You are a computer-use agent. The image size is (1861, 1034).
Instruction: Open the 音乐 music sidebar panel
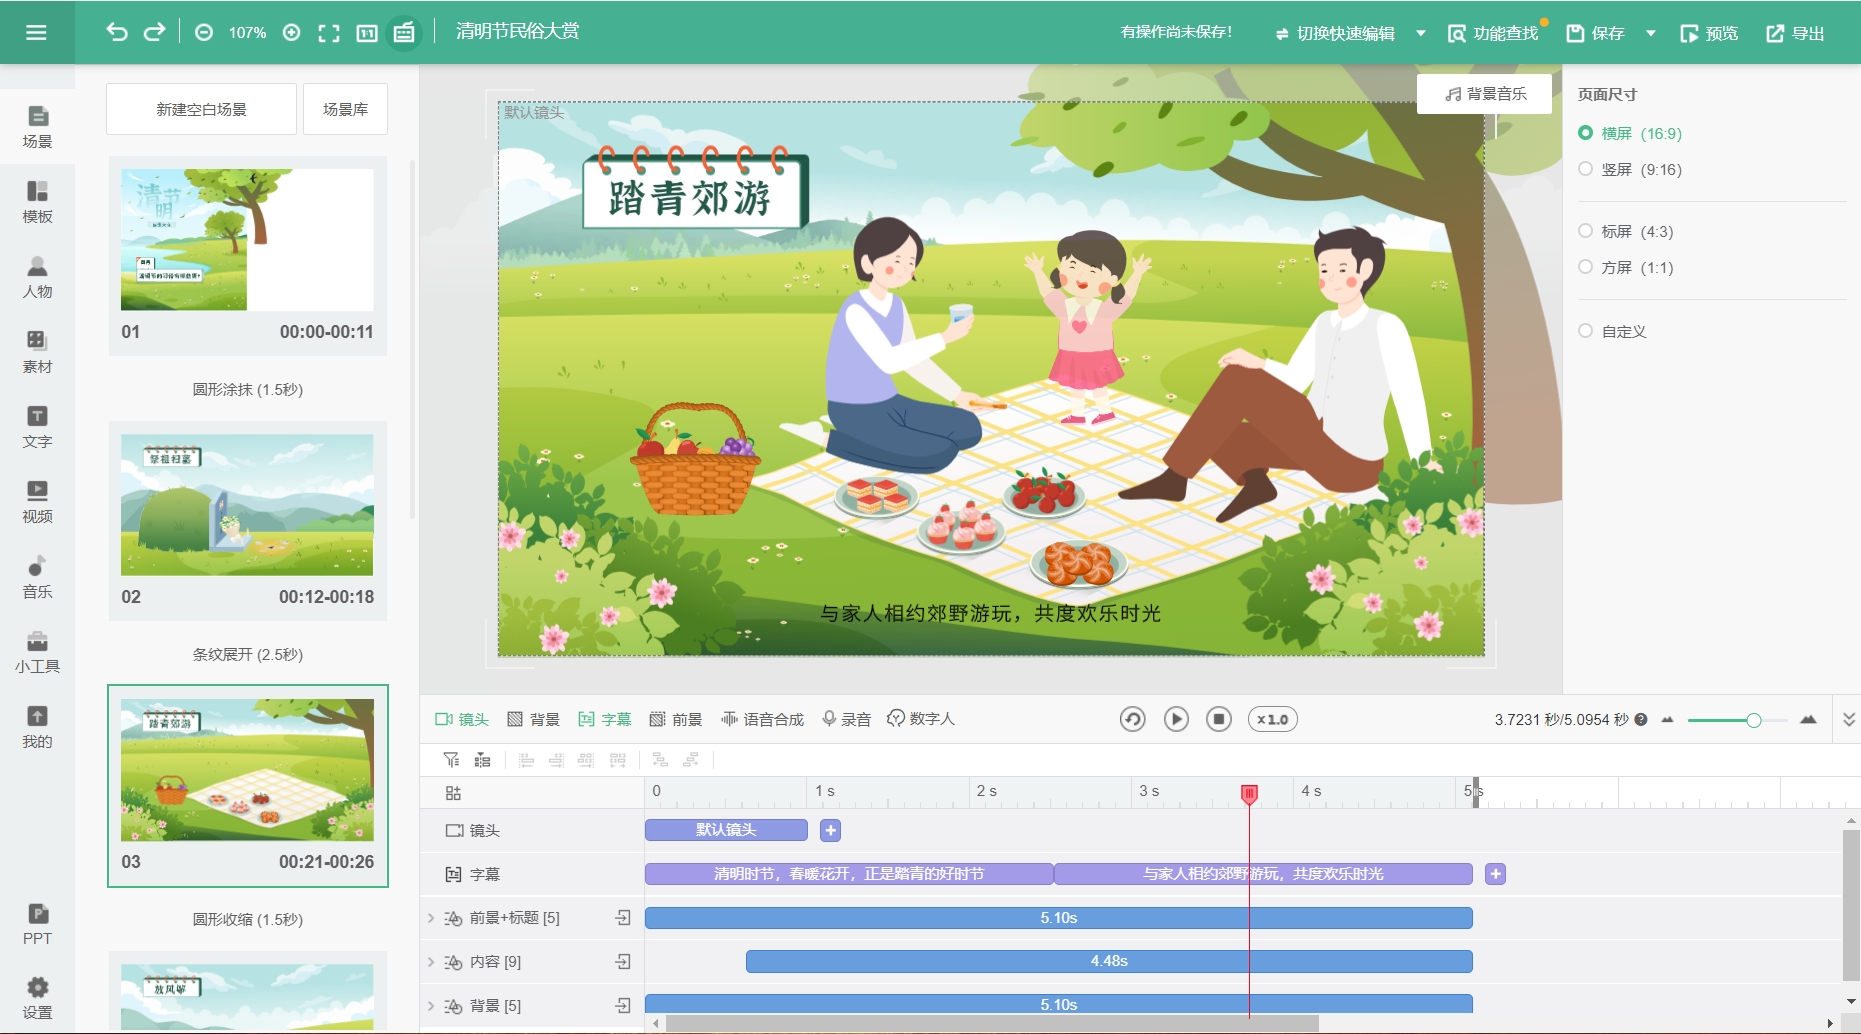point(37,577)
